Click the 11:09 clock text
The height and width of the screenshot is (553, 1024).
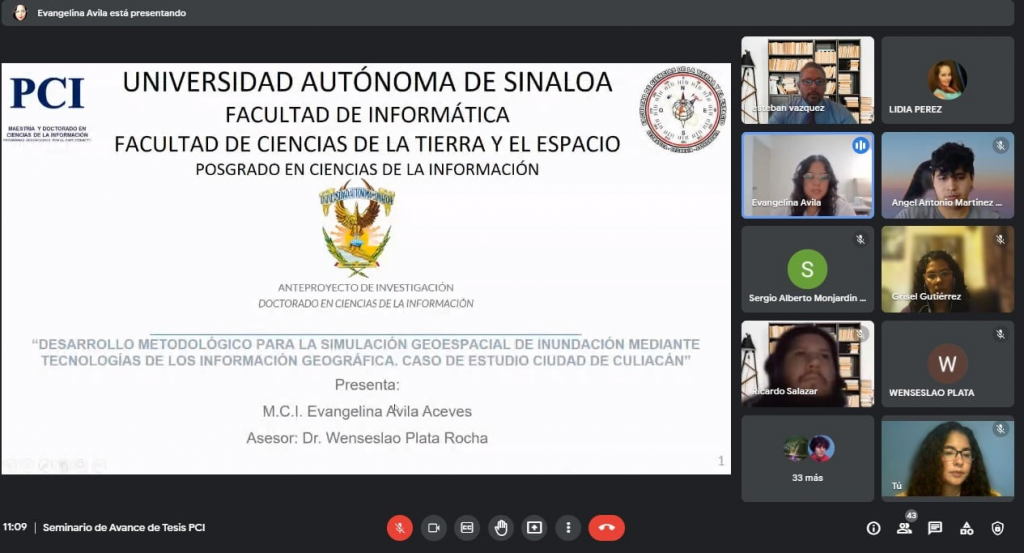point(15,527)
